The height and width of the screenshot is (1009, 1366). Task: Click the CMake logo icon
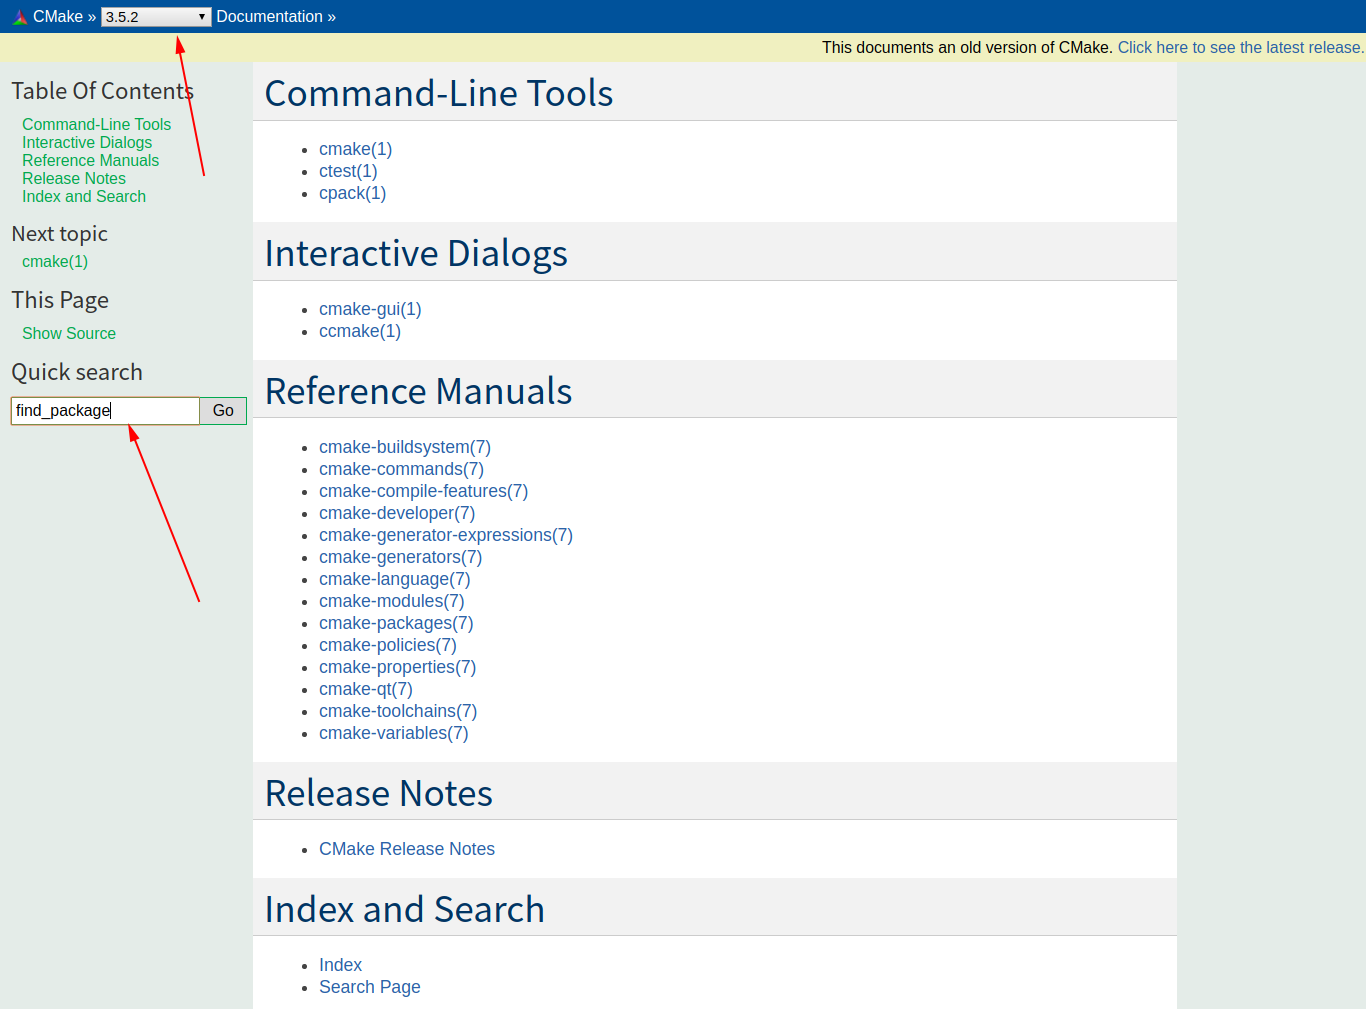click(x=20, y=17)
